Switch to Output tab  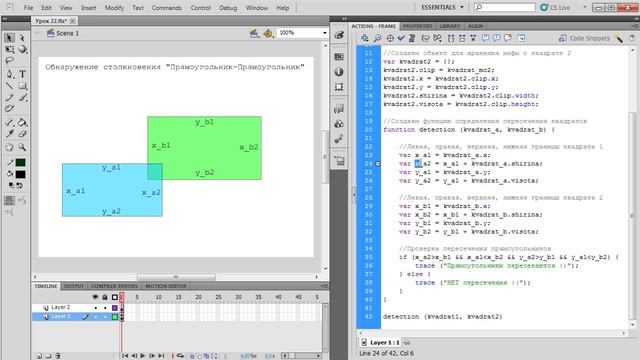click(74, 286)
